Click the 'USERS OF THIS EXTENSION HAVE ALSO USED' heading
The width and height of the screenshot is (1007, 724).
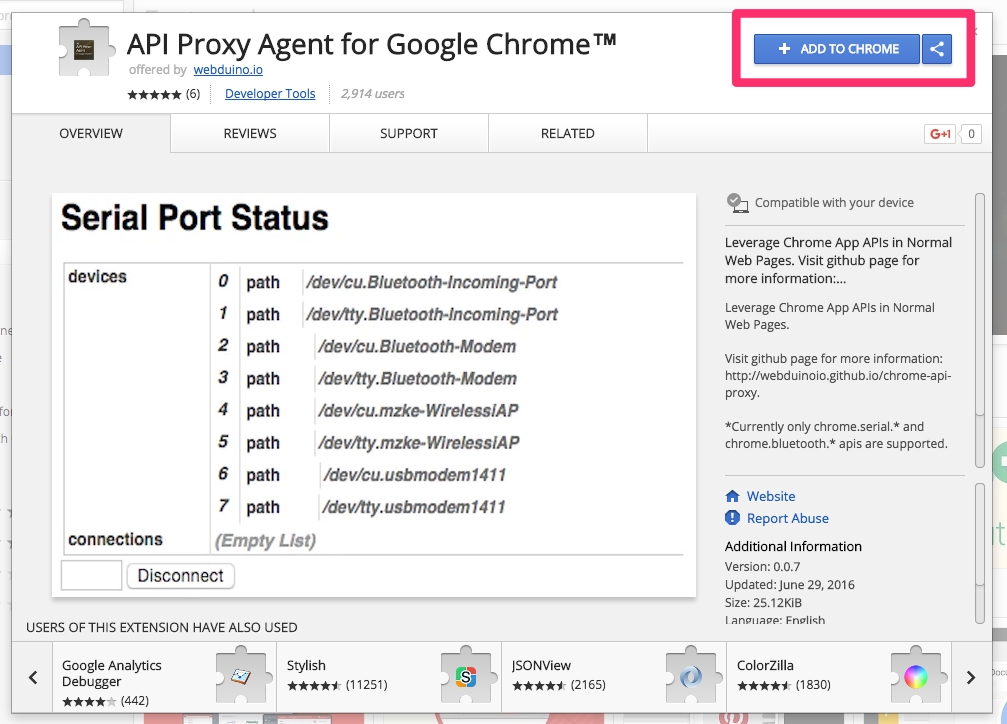pyautogui.click(x=162, y=627)
